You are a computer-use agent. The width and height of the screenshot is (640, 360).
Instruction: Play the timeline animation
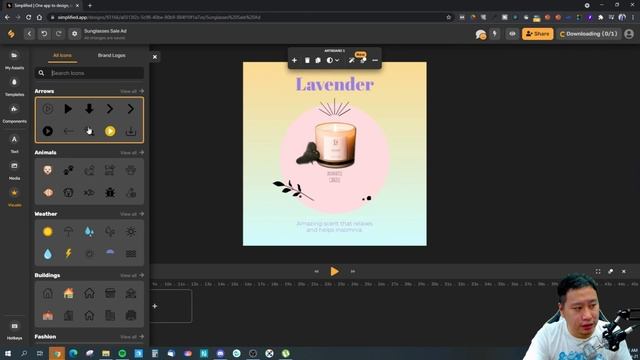click(334, 271)
